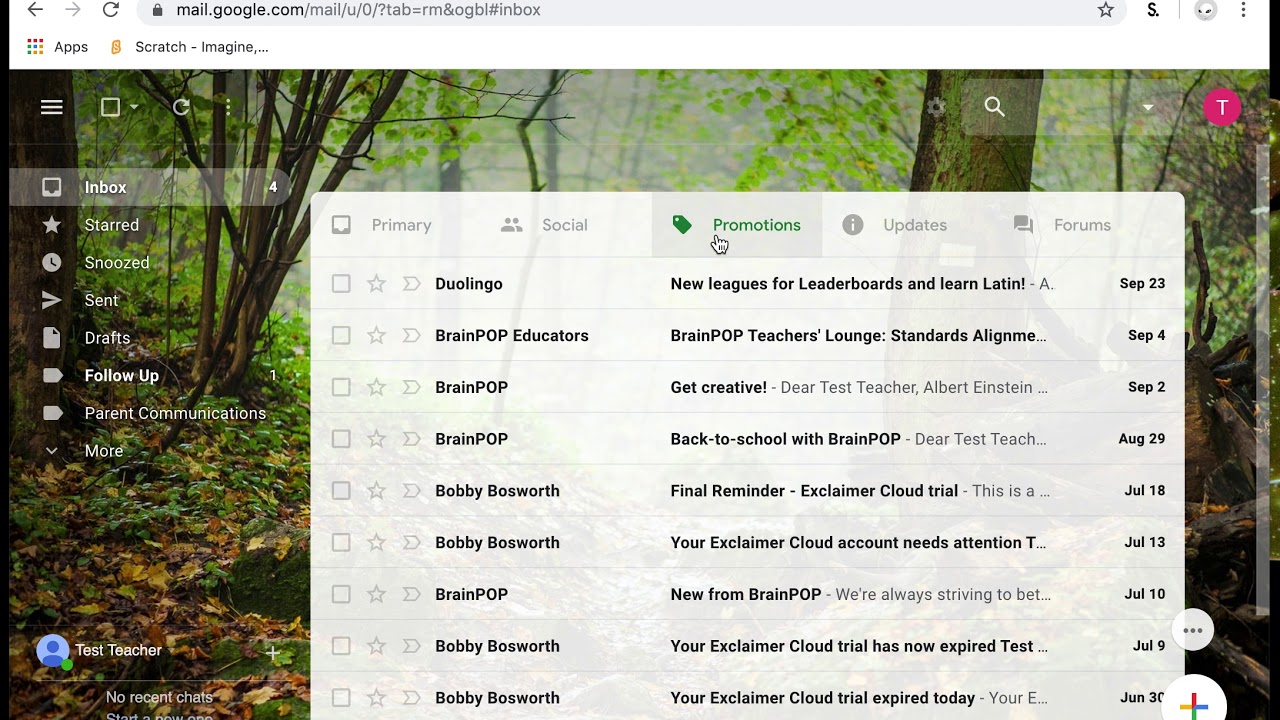Star the Get creative! BrainPOP email
1280x720 pixels.
point(376,387)
